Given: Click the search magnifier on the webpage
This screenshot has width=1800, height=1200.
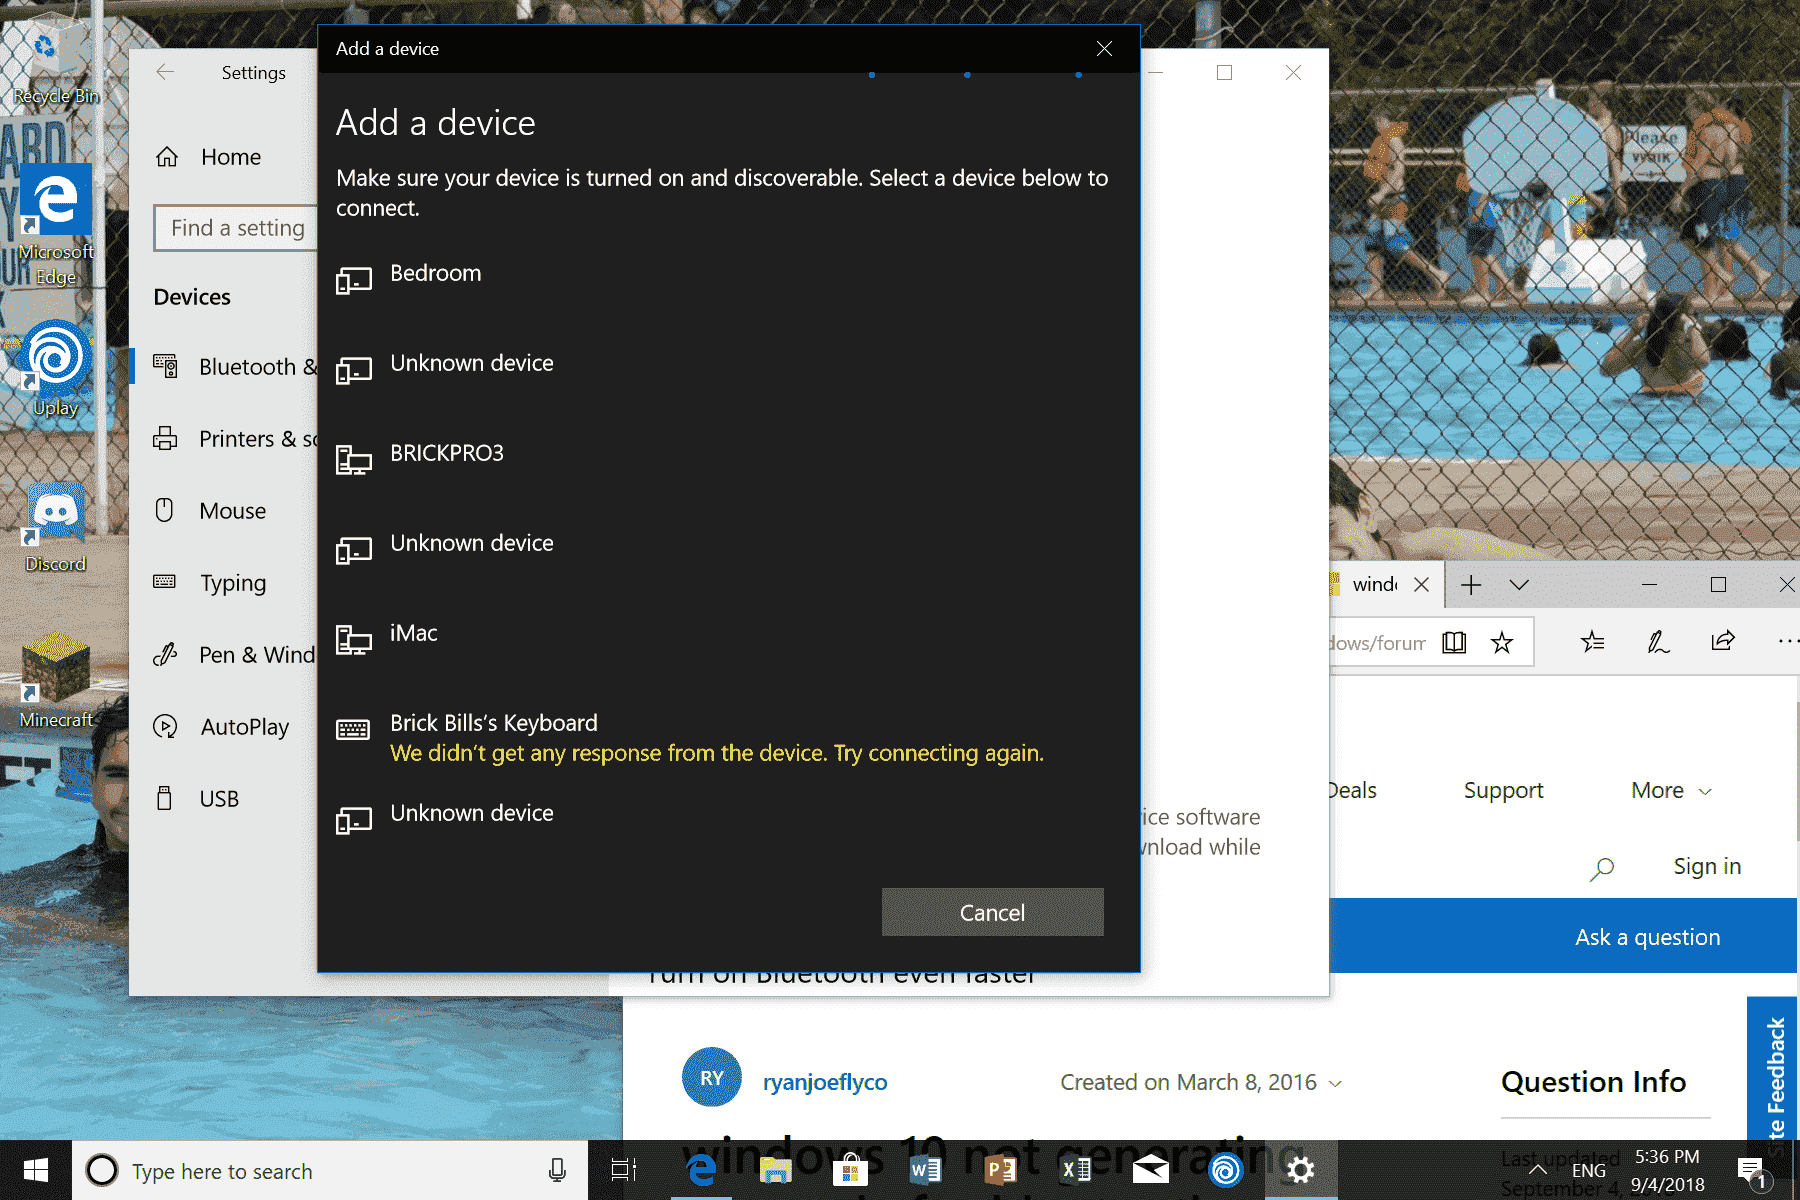Looking at the screenshot, I should coord(1602,868).
